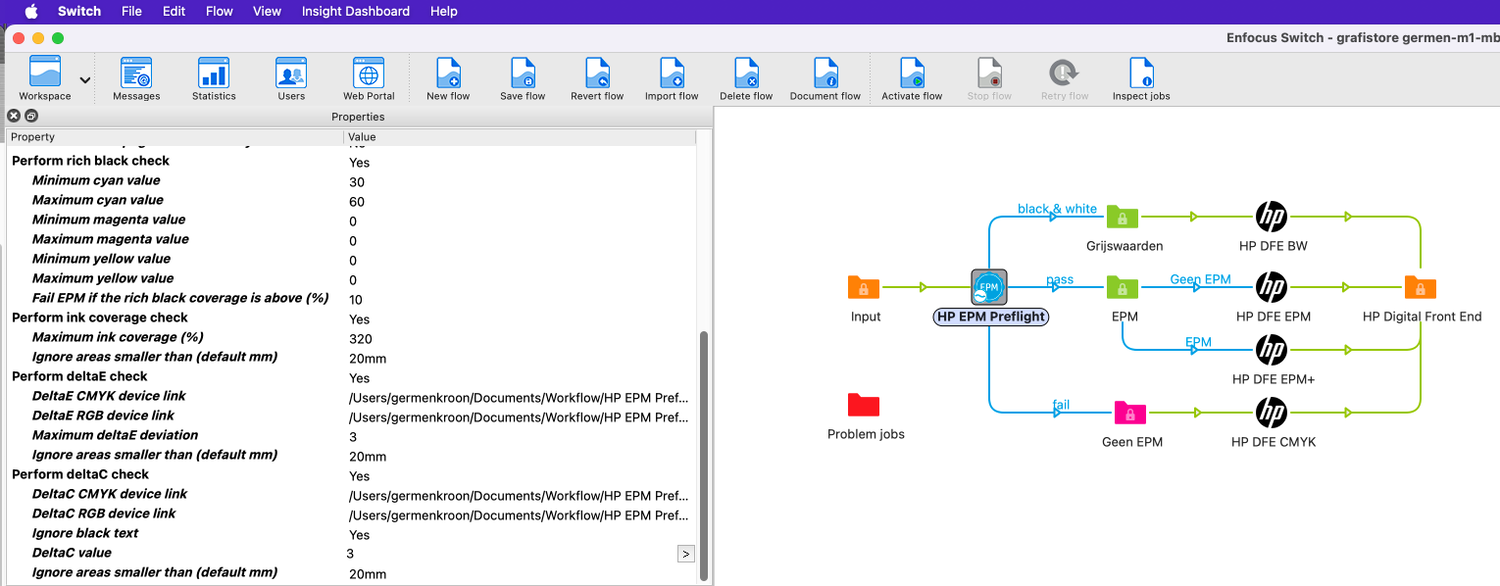Screen dimensions: 1500x586
Task: Select the HP EPM Preflight element
Action: [x=990, y=288]
